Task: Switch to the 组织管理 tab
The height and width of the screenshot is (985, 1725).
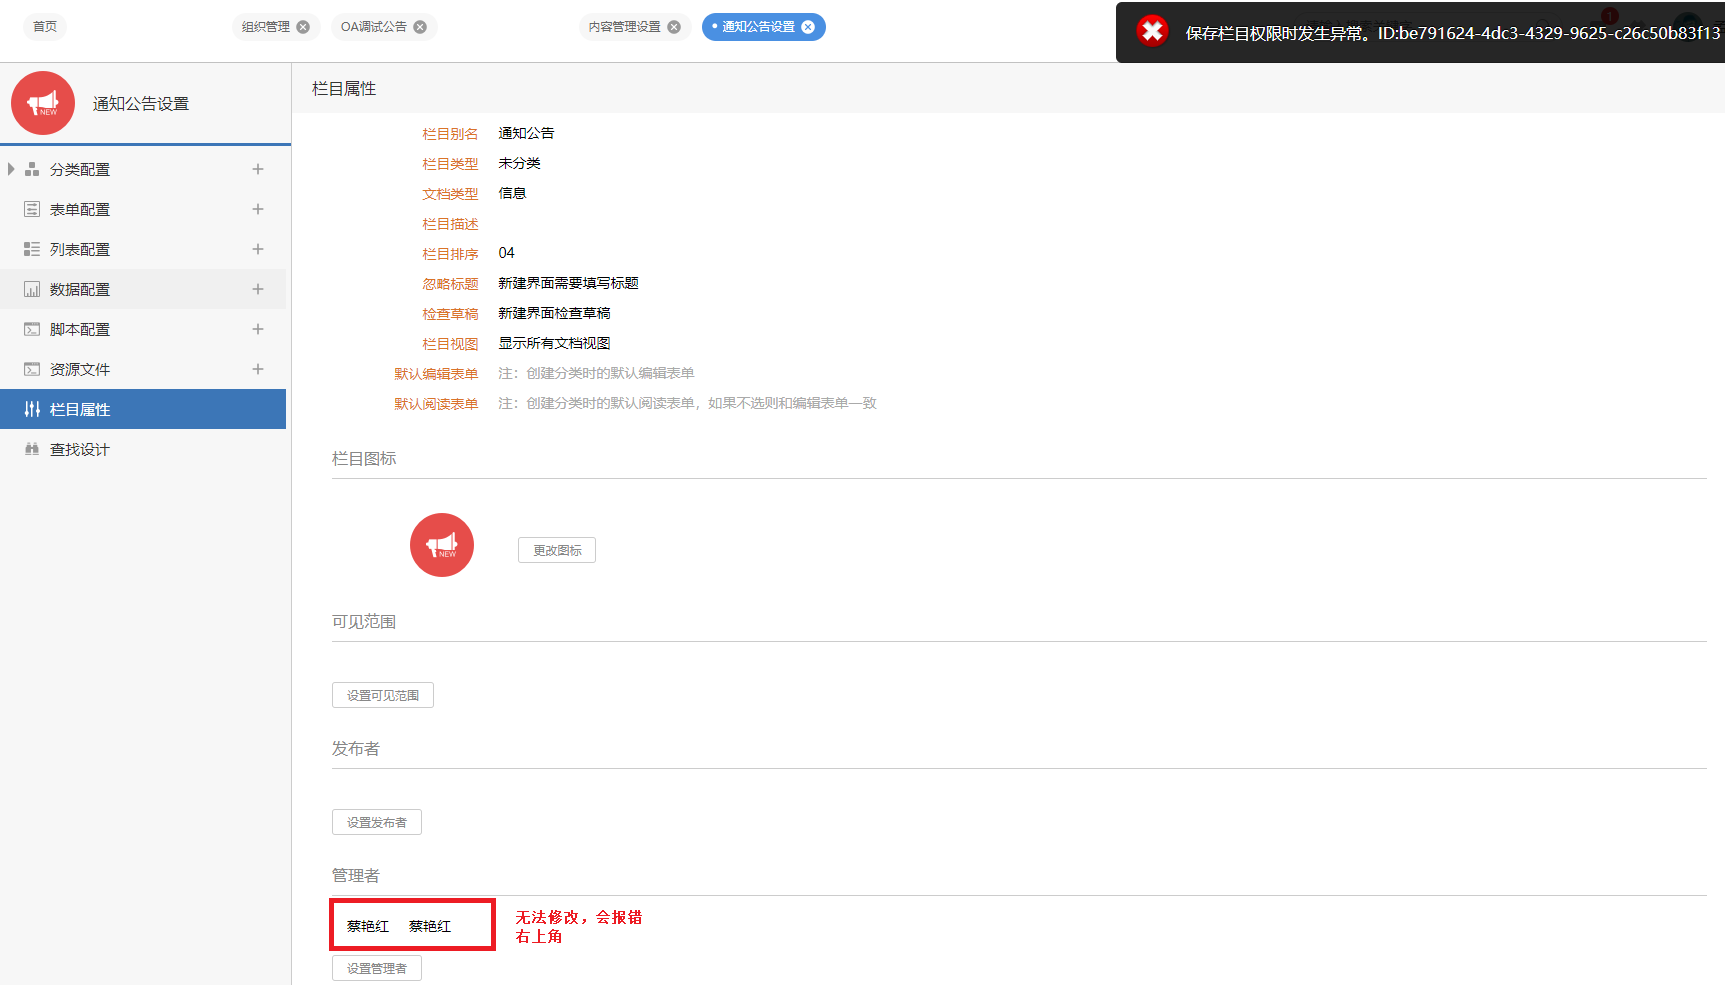Action: tap(266, 27)
